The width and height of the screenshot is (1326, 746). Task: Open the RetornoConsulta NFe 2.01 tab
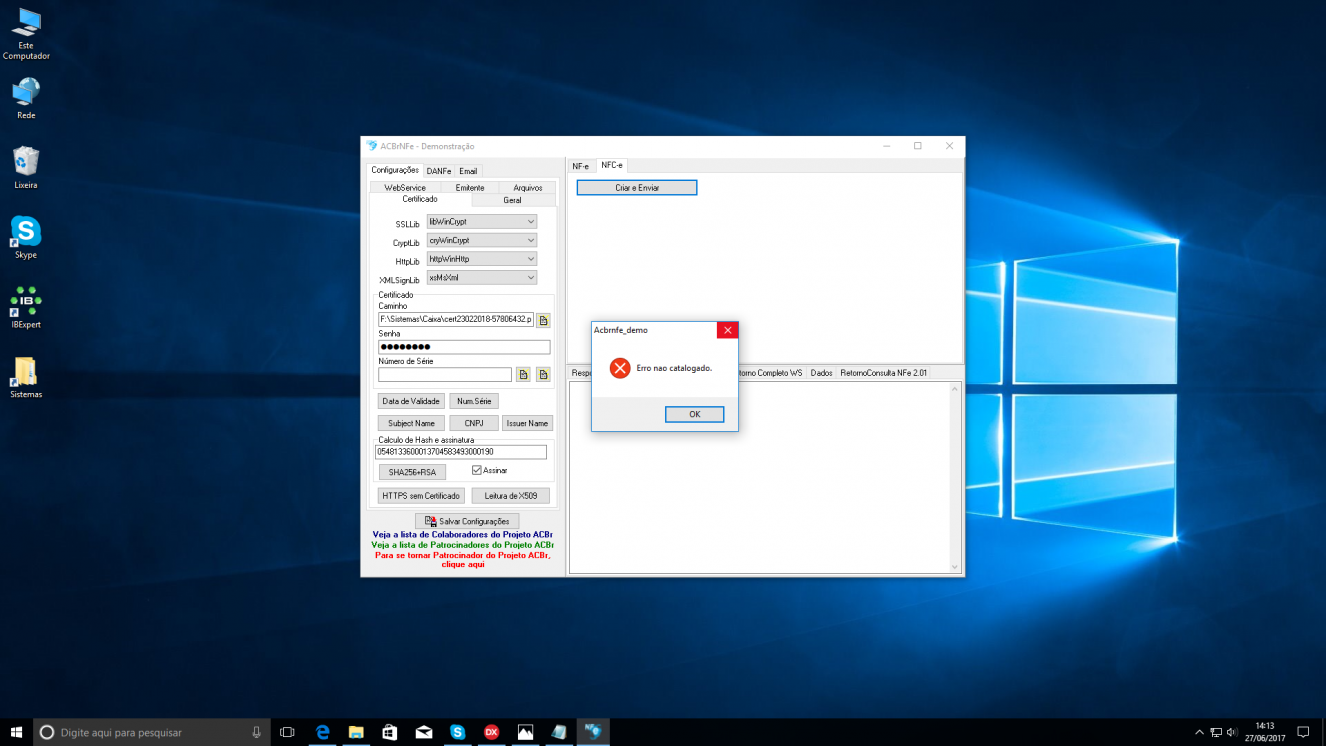click(x=884, y=373)
